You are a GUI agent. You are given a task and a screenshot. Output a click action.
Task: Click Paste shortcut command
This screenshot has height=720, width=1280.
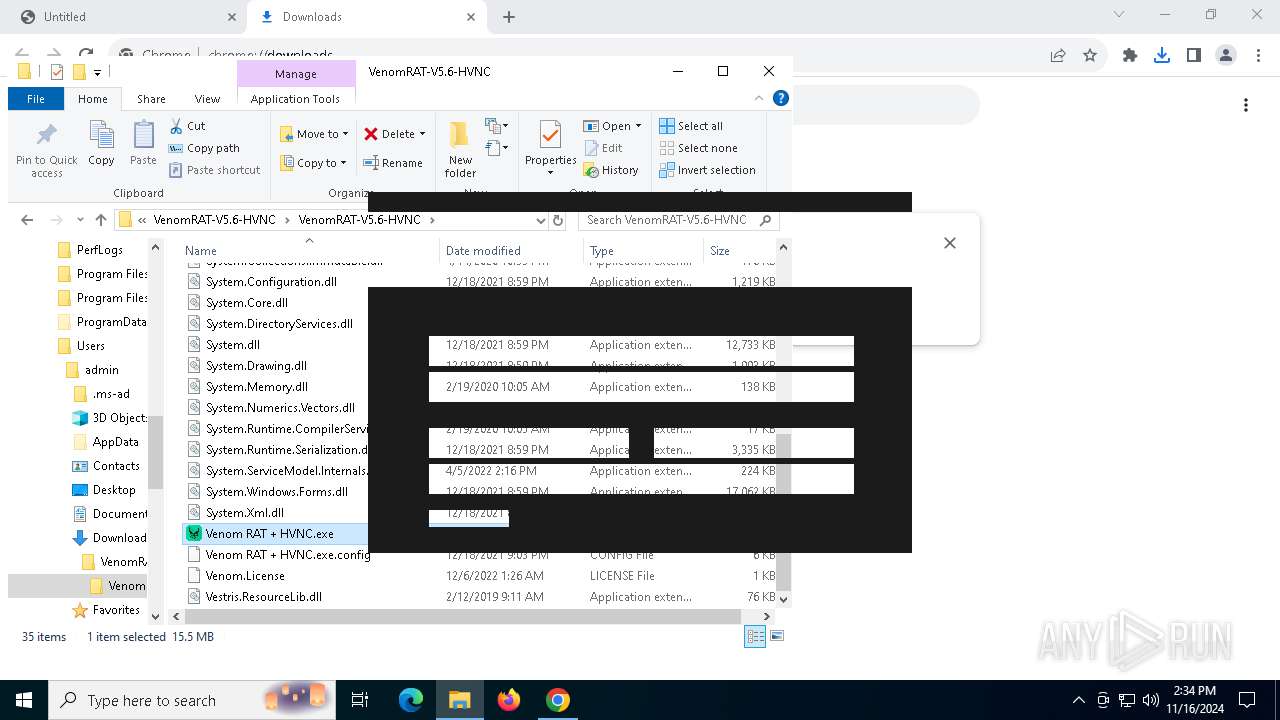214,170
